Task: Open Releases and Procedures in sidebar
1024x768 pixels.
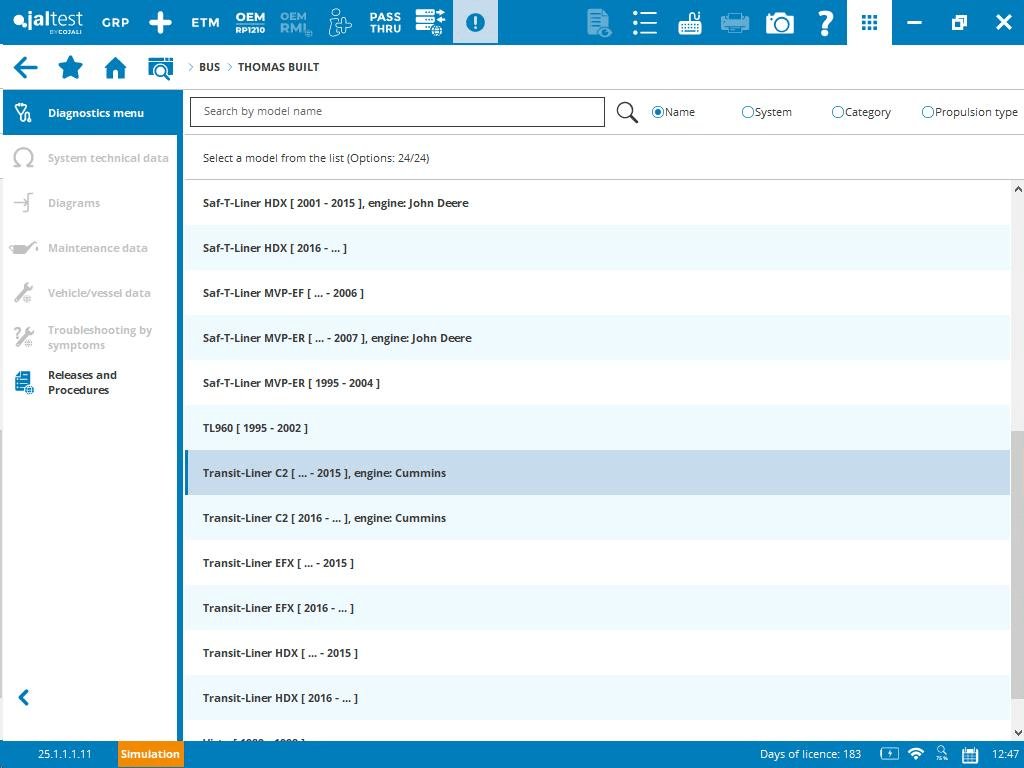Action: tap(82, 382)
